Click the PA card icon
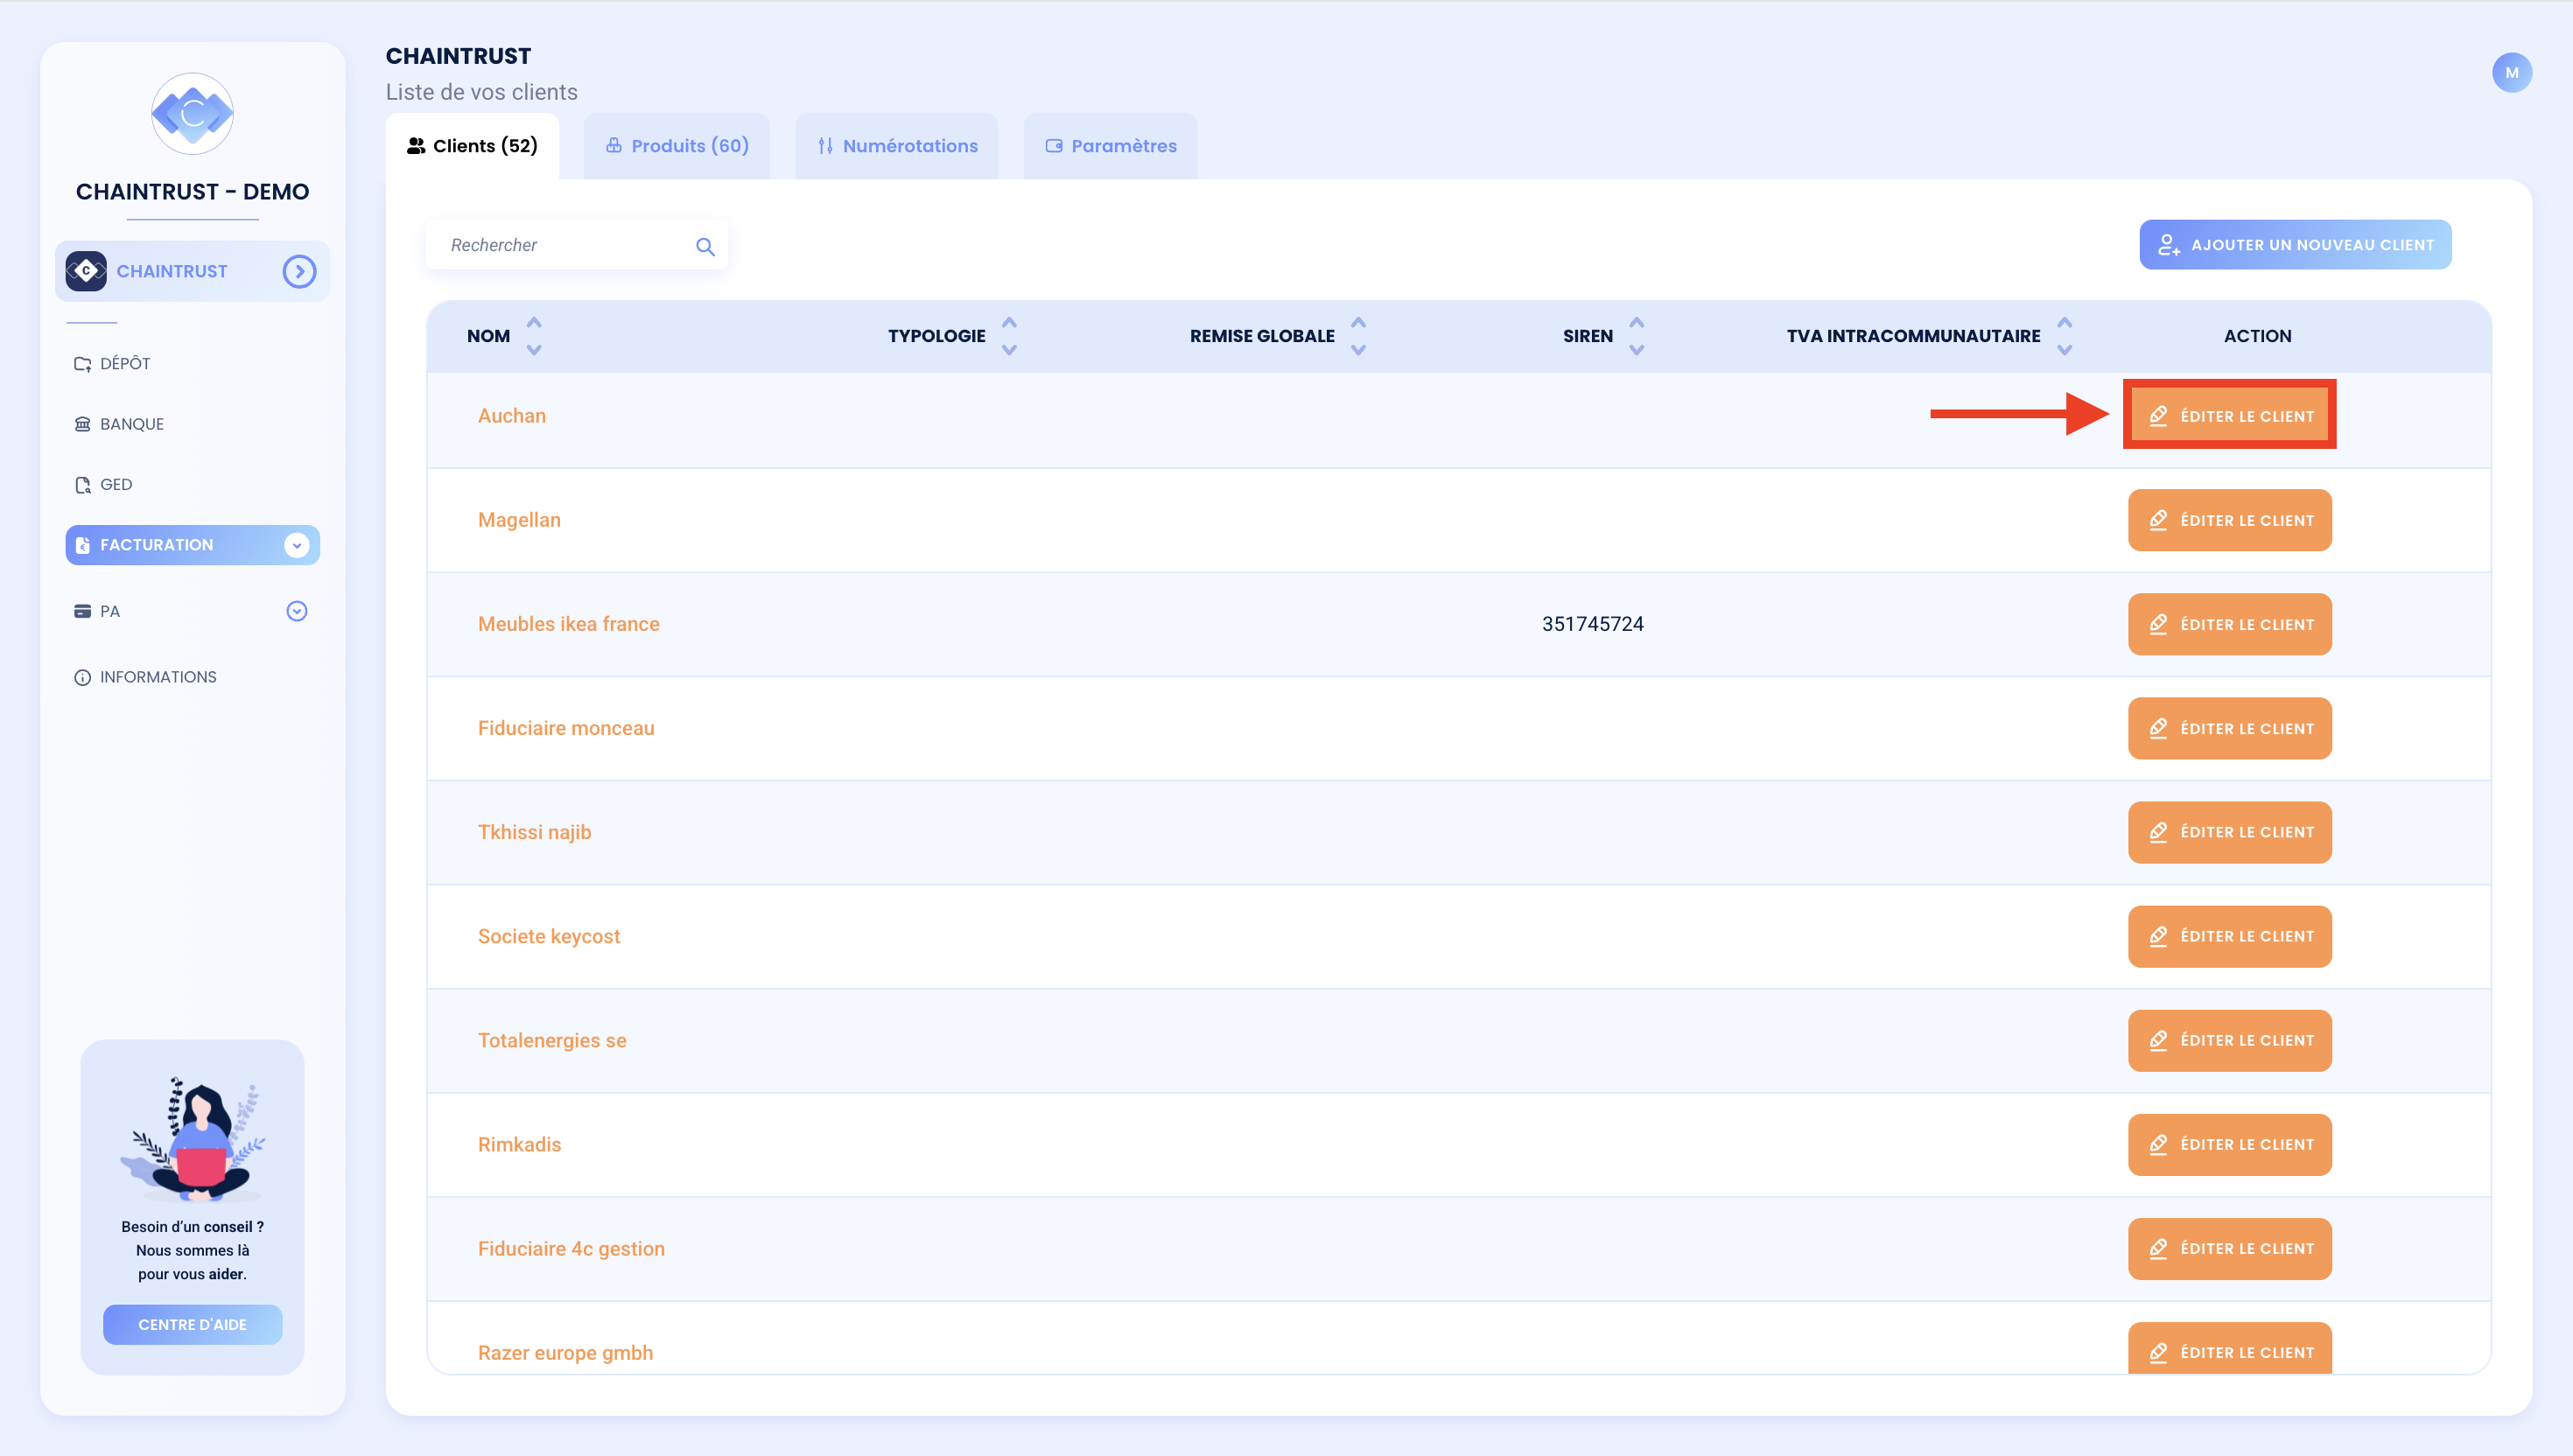The height and width of the screenshot is (1456, 2573). (x=82, y=611)
